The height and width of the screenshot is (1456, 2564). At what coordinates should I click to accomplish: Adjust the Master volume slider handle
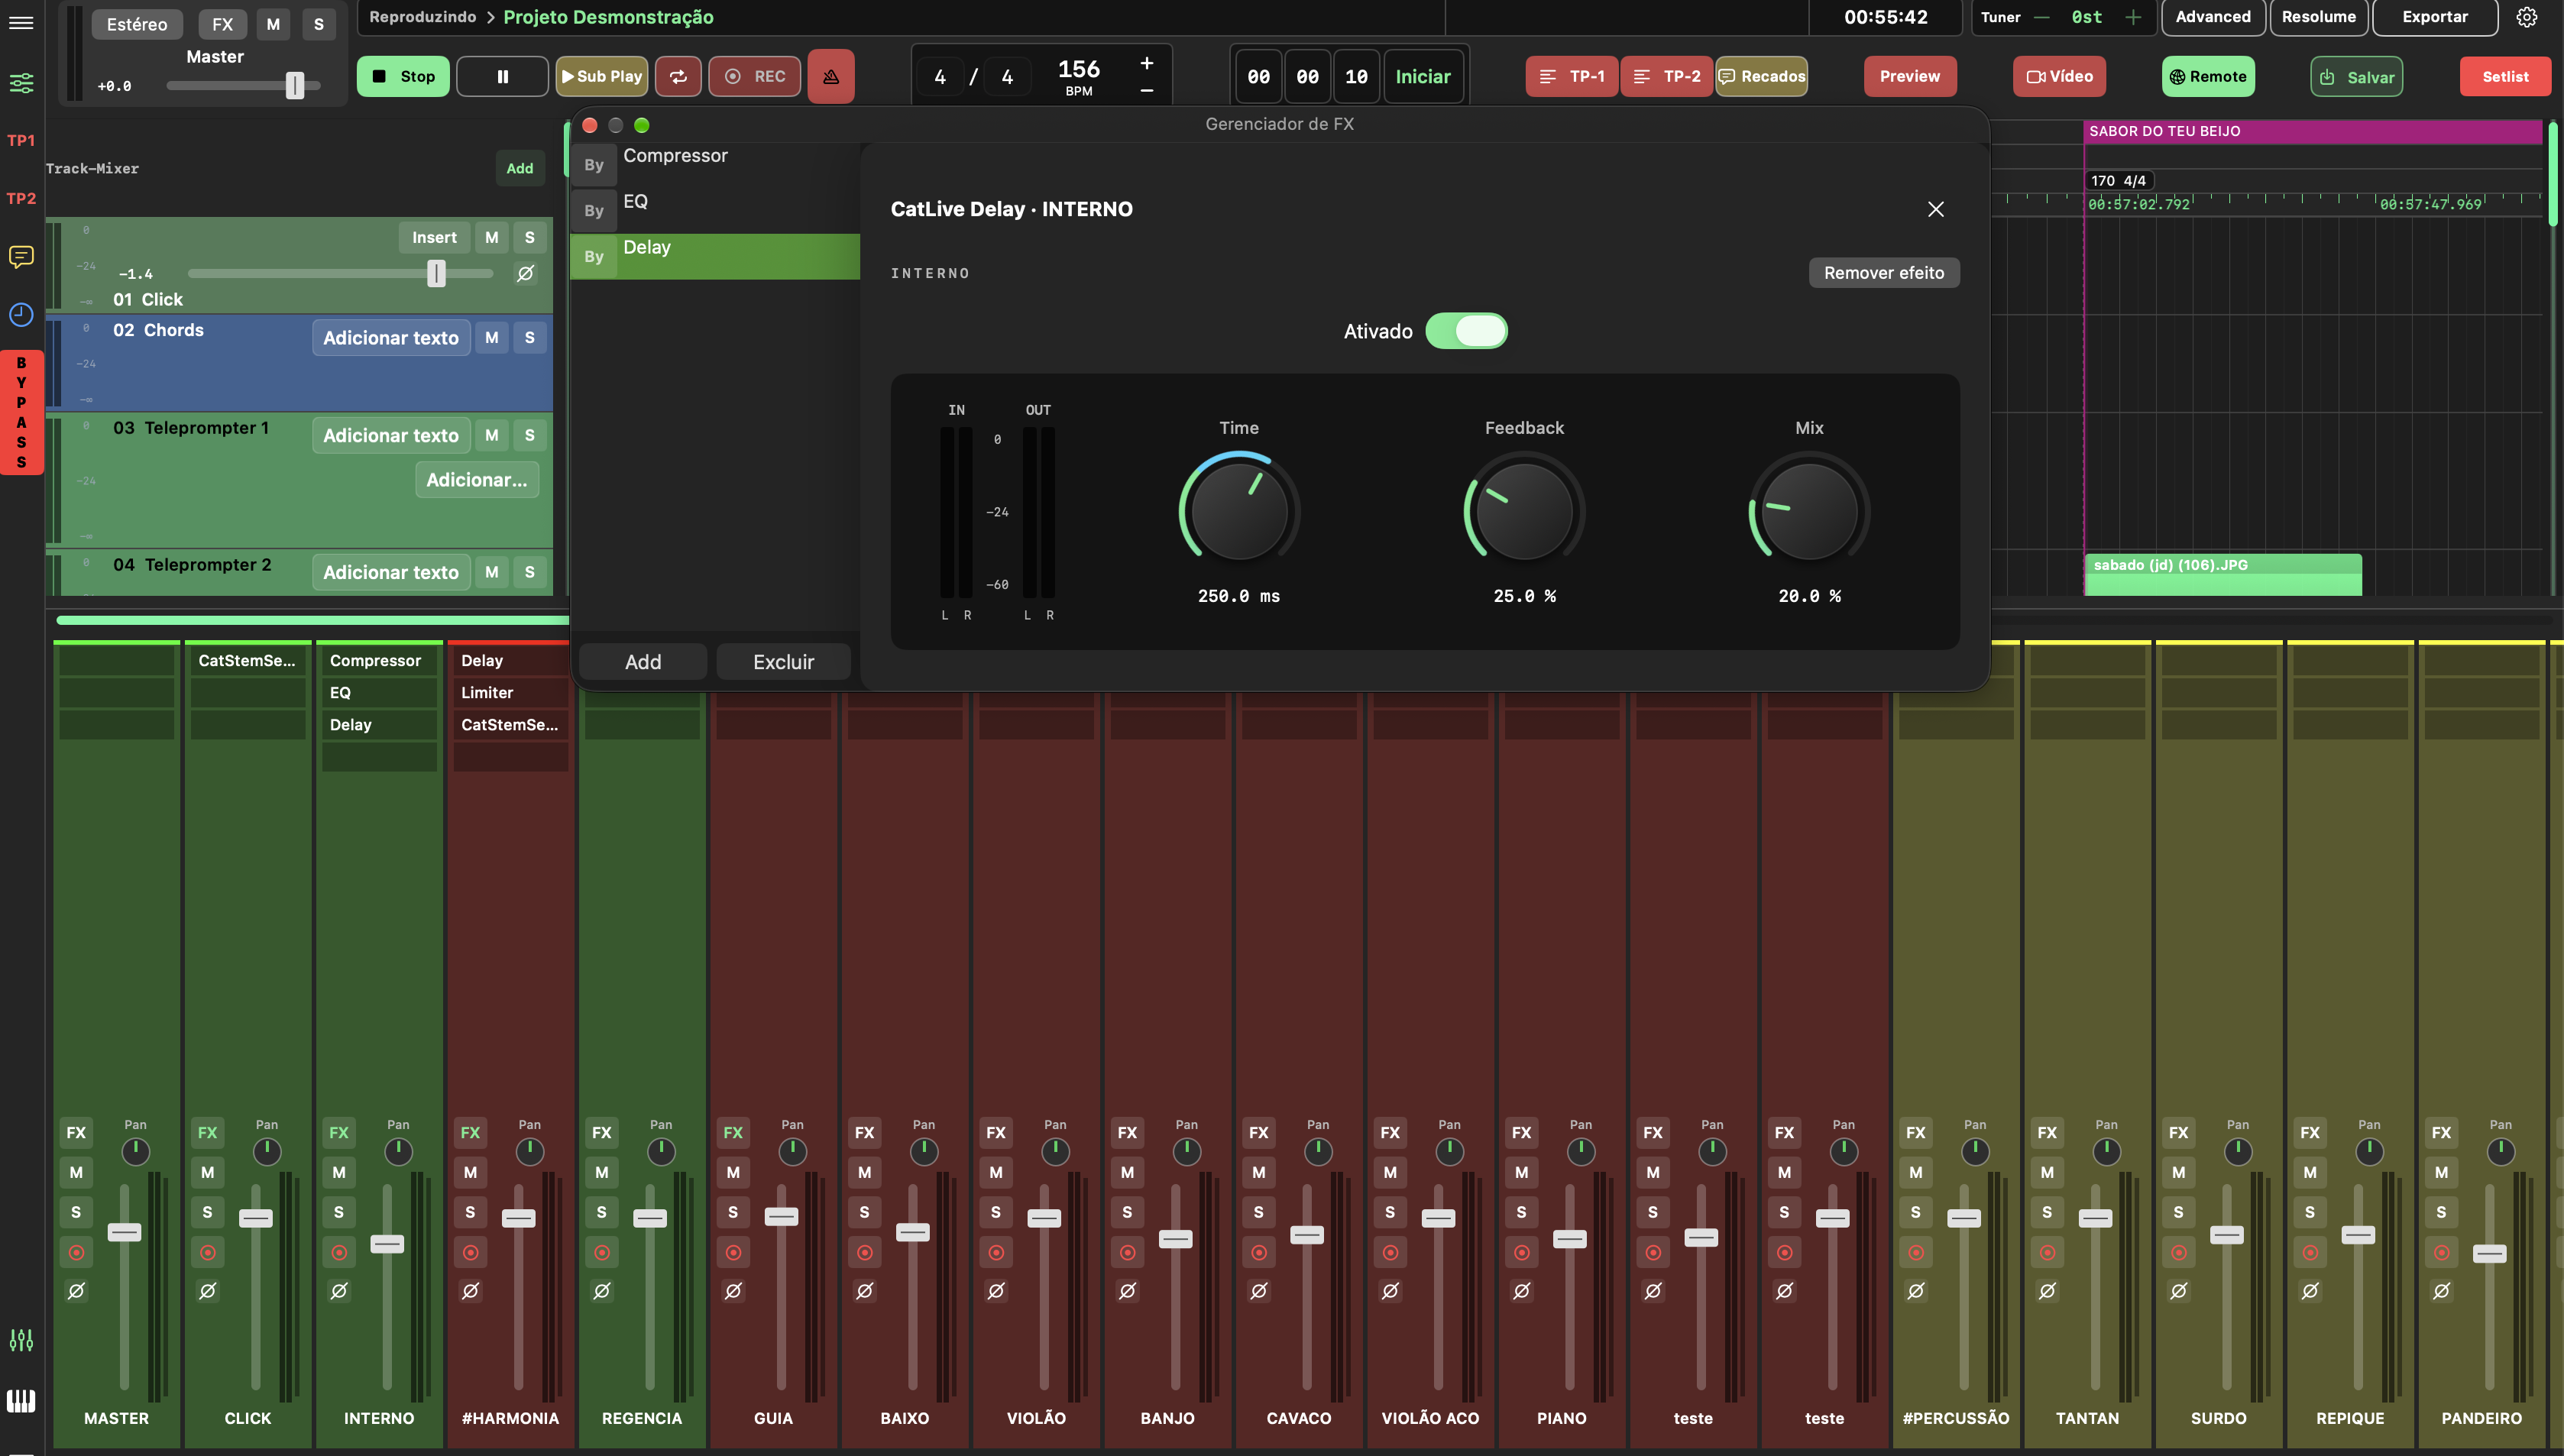(294, 86)
